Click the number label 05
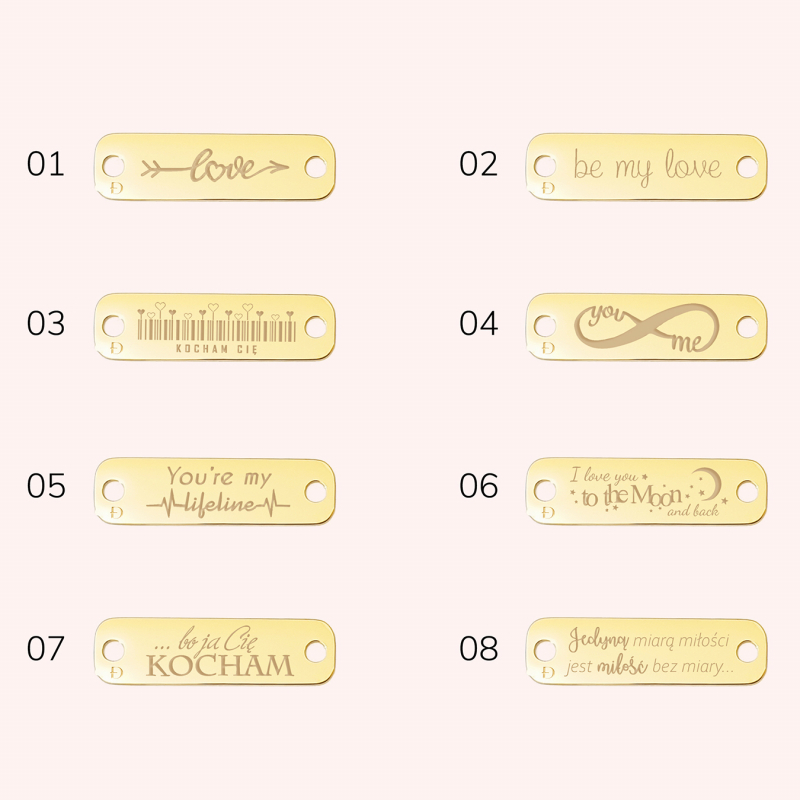Image resolution: width=800 pixels, height=800 pixels. pyautogui.click(x=46, y=486)
